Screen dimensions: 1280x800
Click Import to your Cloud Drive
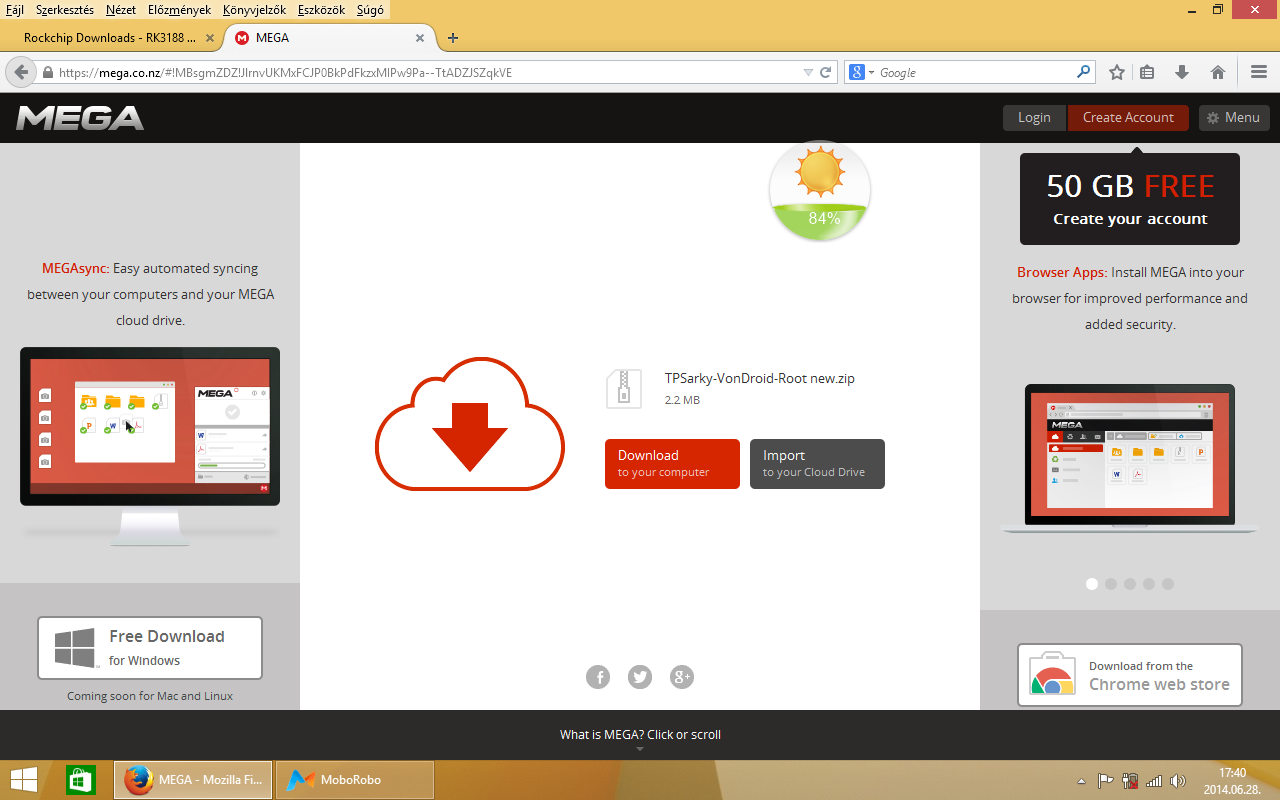[817, 464]
